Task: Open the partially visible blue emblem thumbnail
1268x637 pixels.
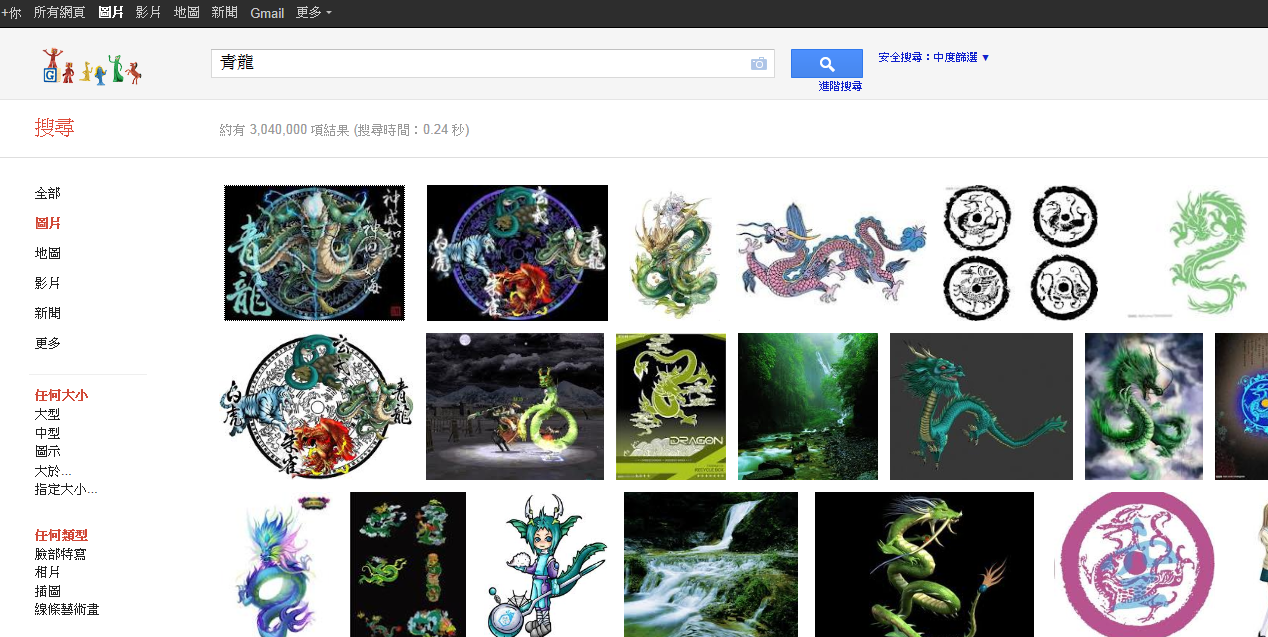Action: point(1241,407)
